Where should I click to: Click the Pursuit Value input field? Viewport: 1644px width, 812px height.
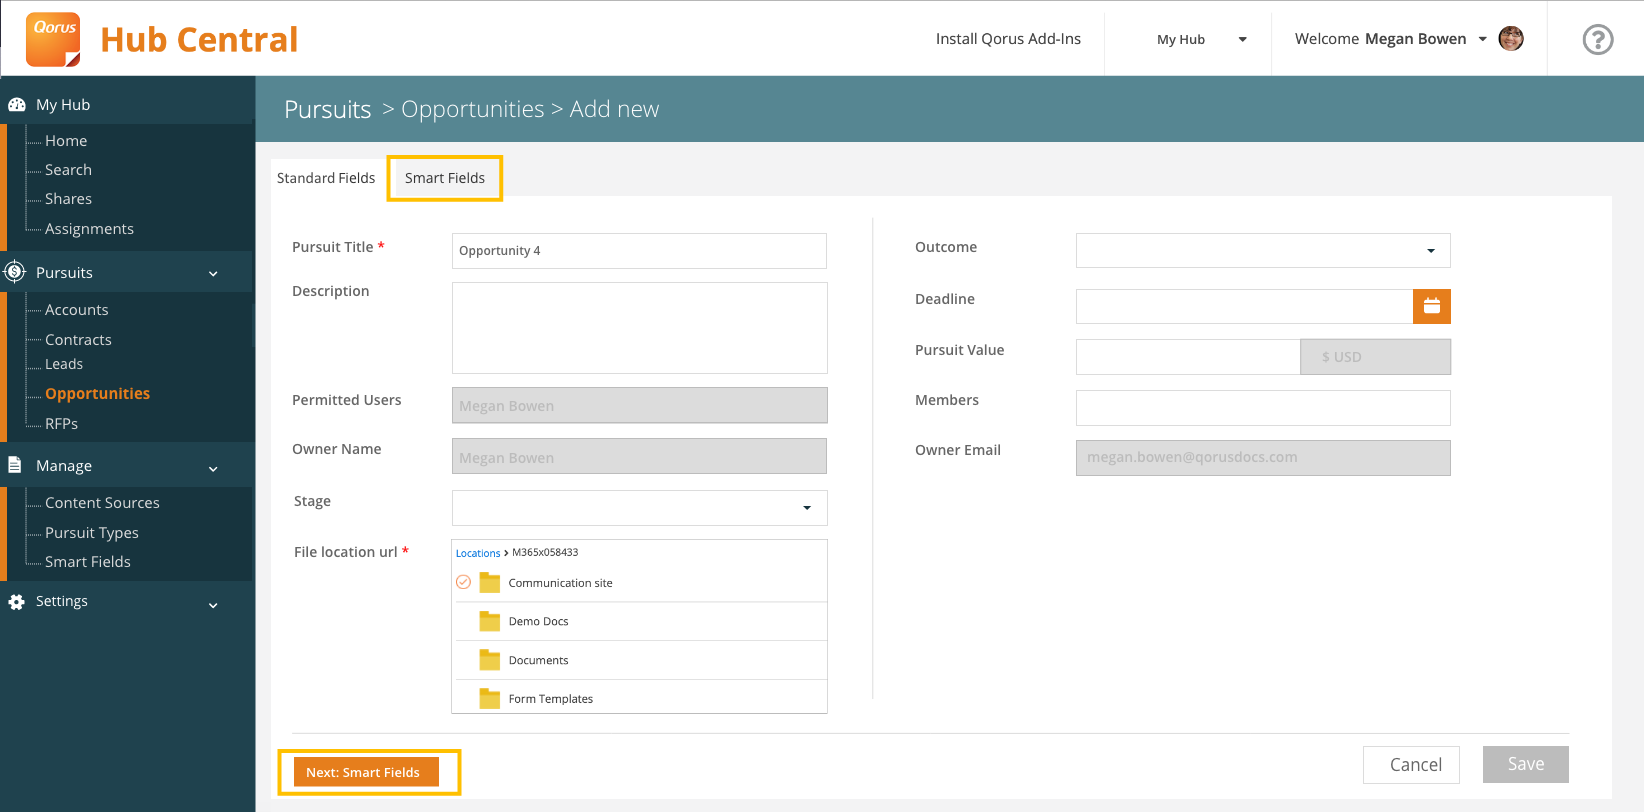(x=1188, y=357)
